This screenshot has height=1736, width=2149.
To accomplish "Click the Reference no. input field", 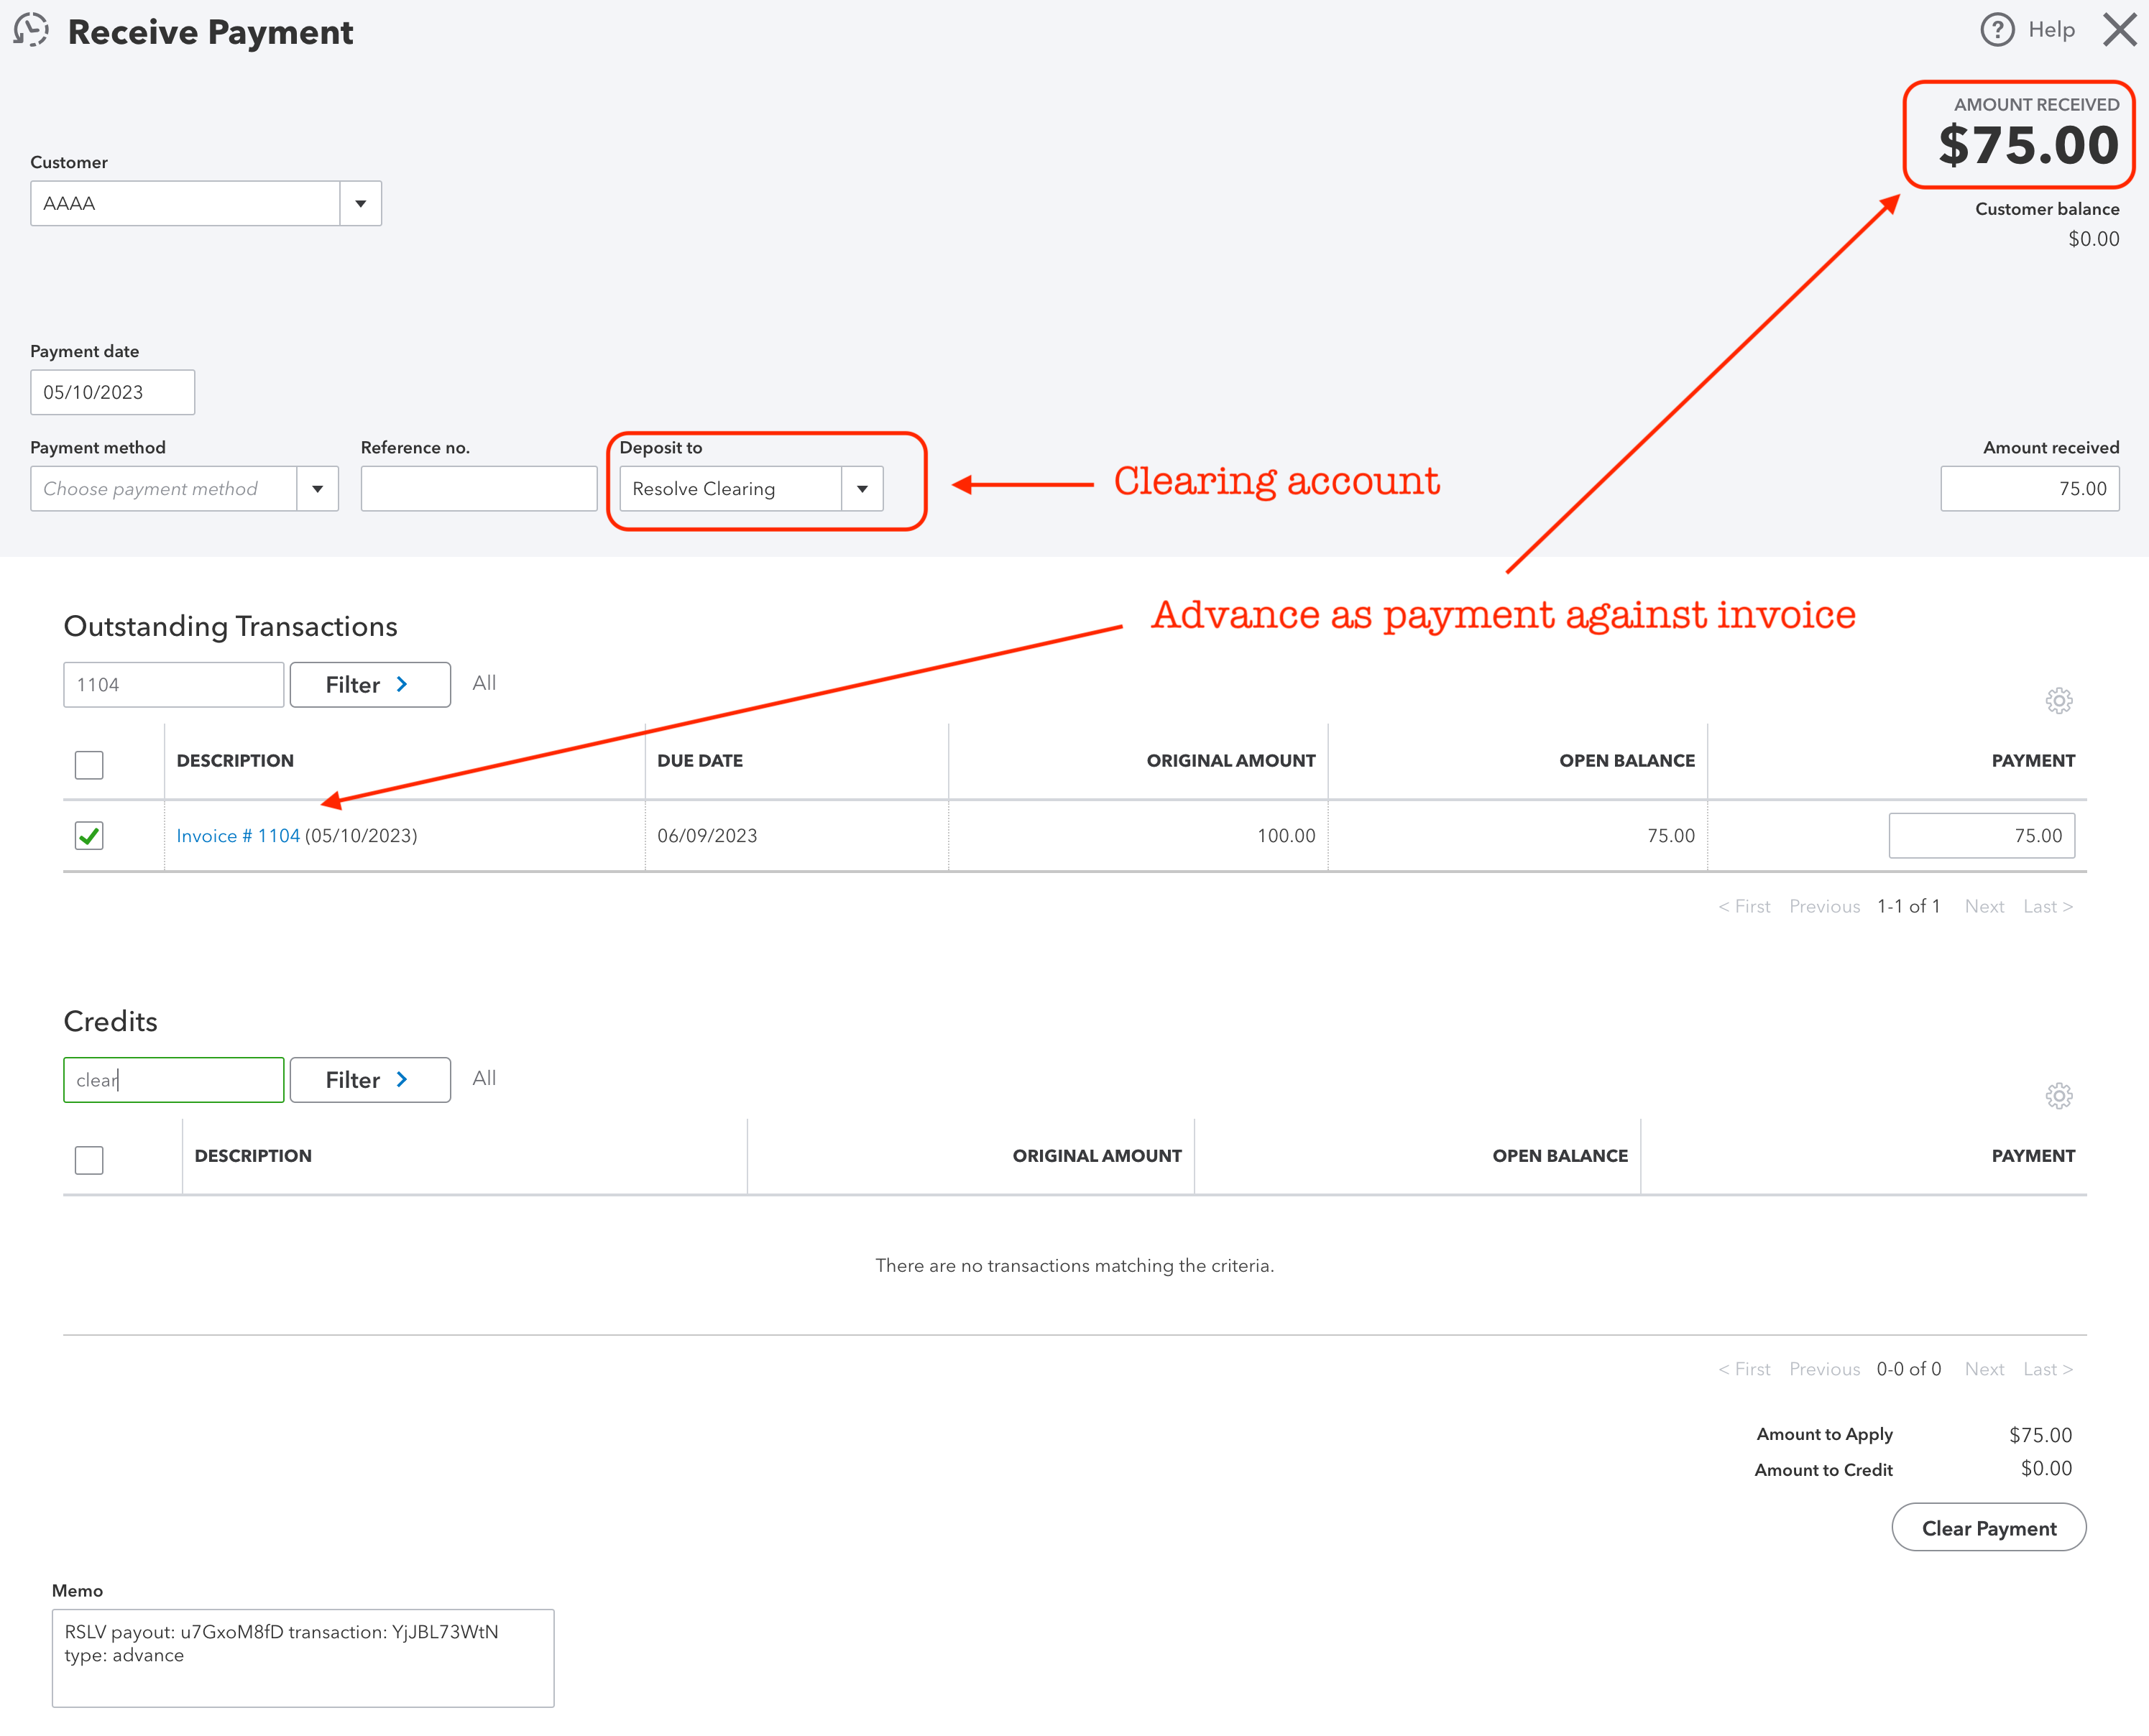I will pos(478,489).
